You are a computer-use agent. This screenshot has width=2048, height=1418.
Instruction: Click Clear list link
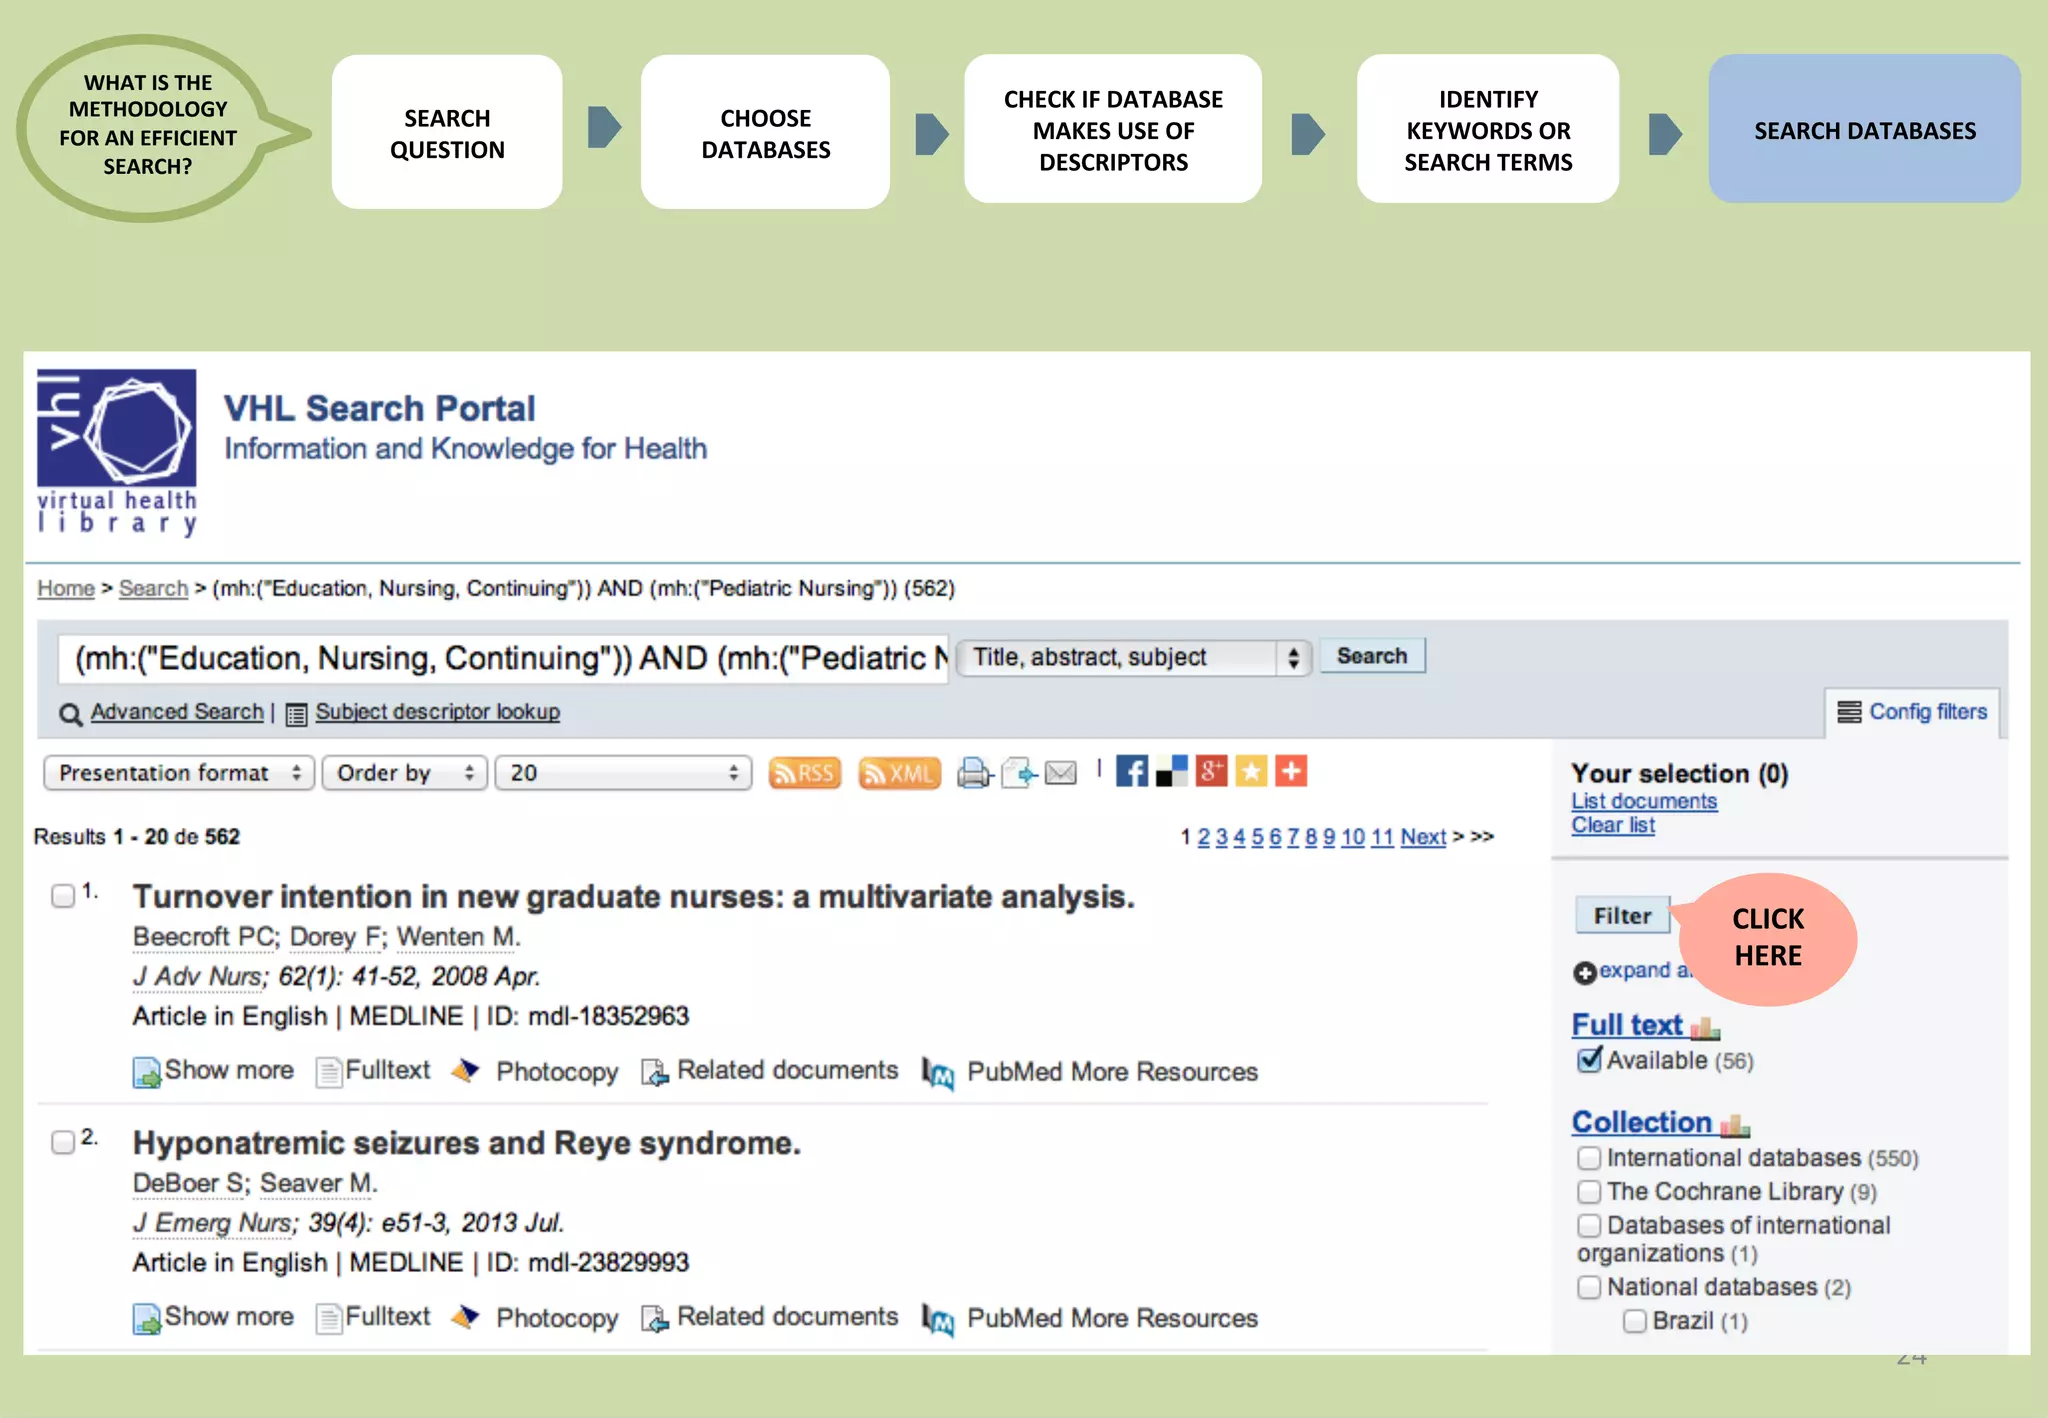coord(1613,825)
